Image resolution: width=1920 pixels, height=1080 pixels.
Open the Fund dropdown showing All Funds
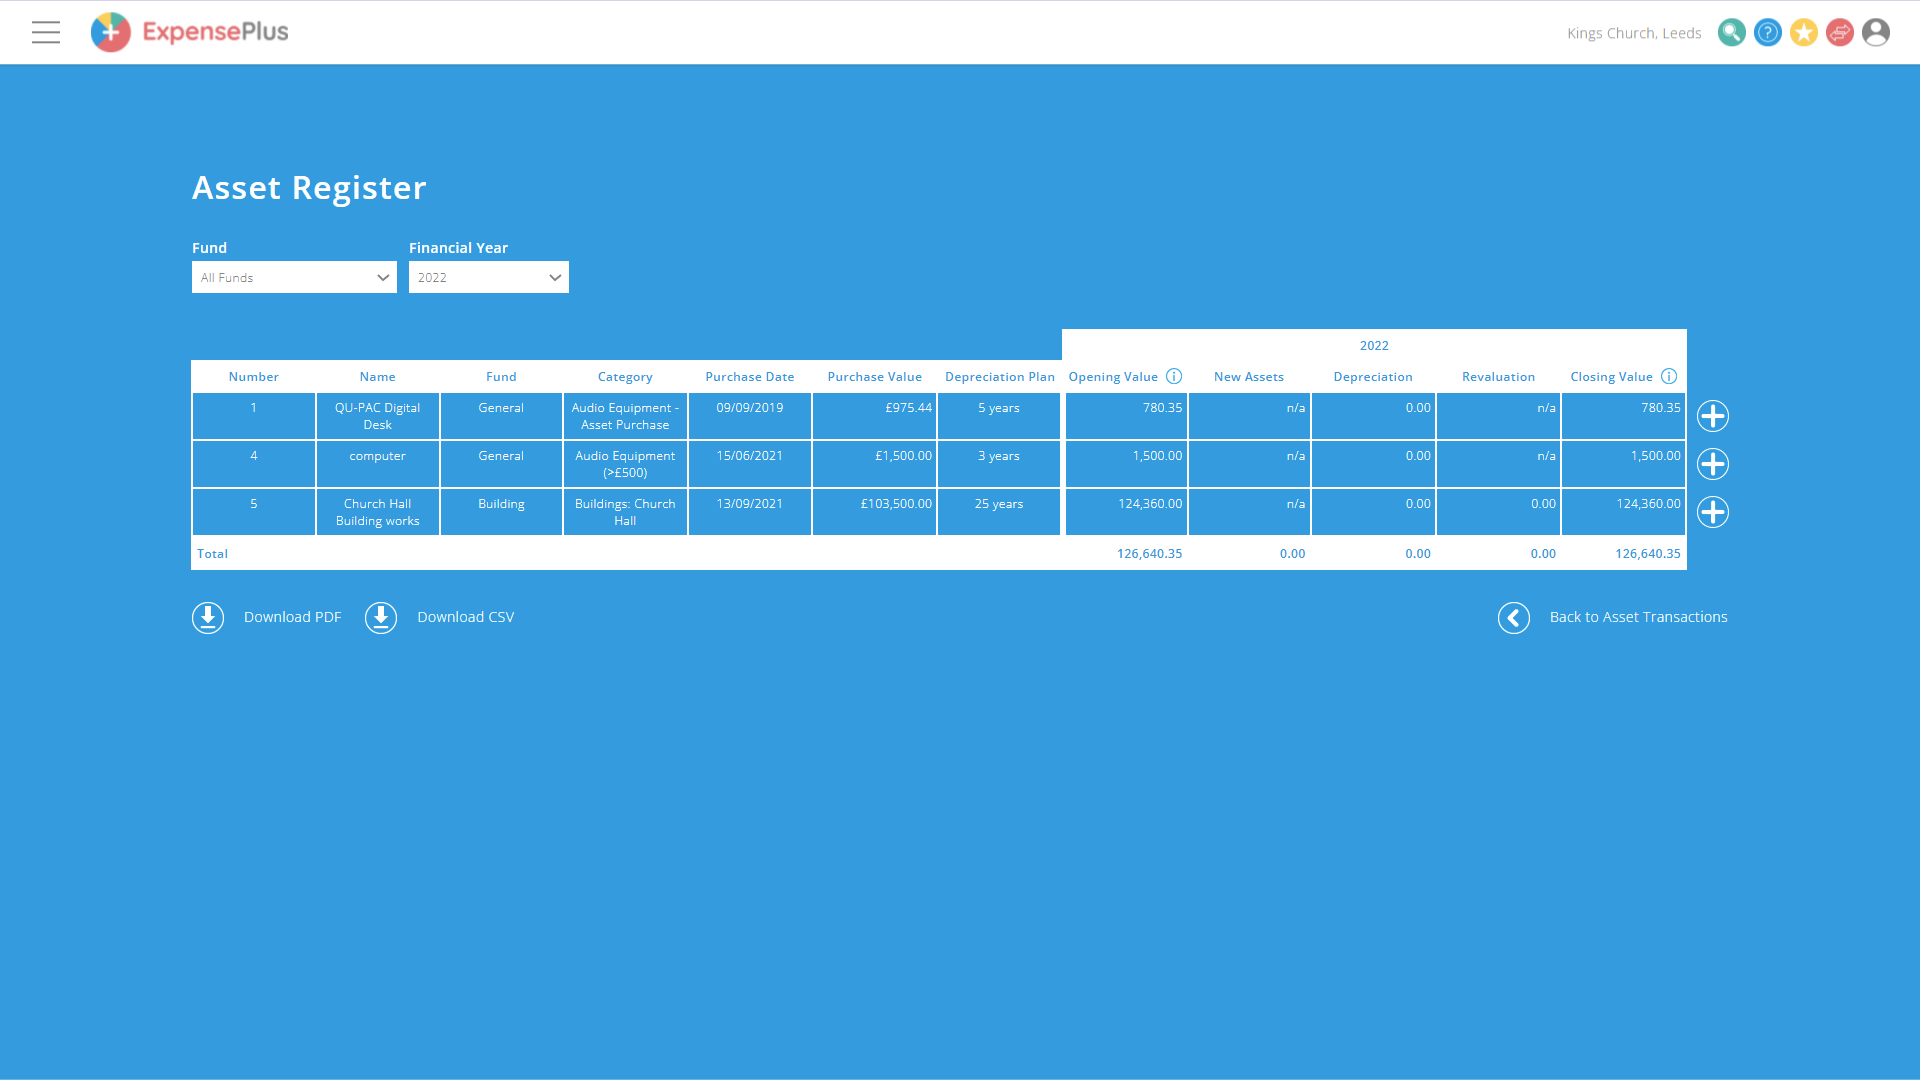tap(293, 277)
